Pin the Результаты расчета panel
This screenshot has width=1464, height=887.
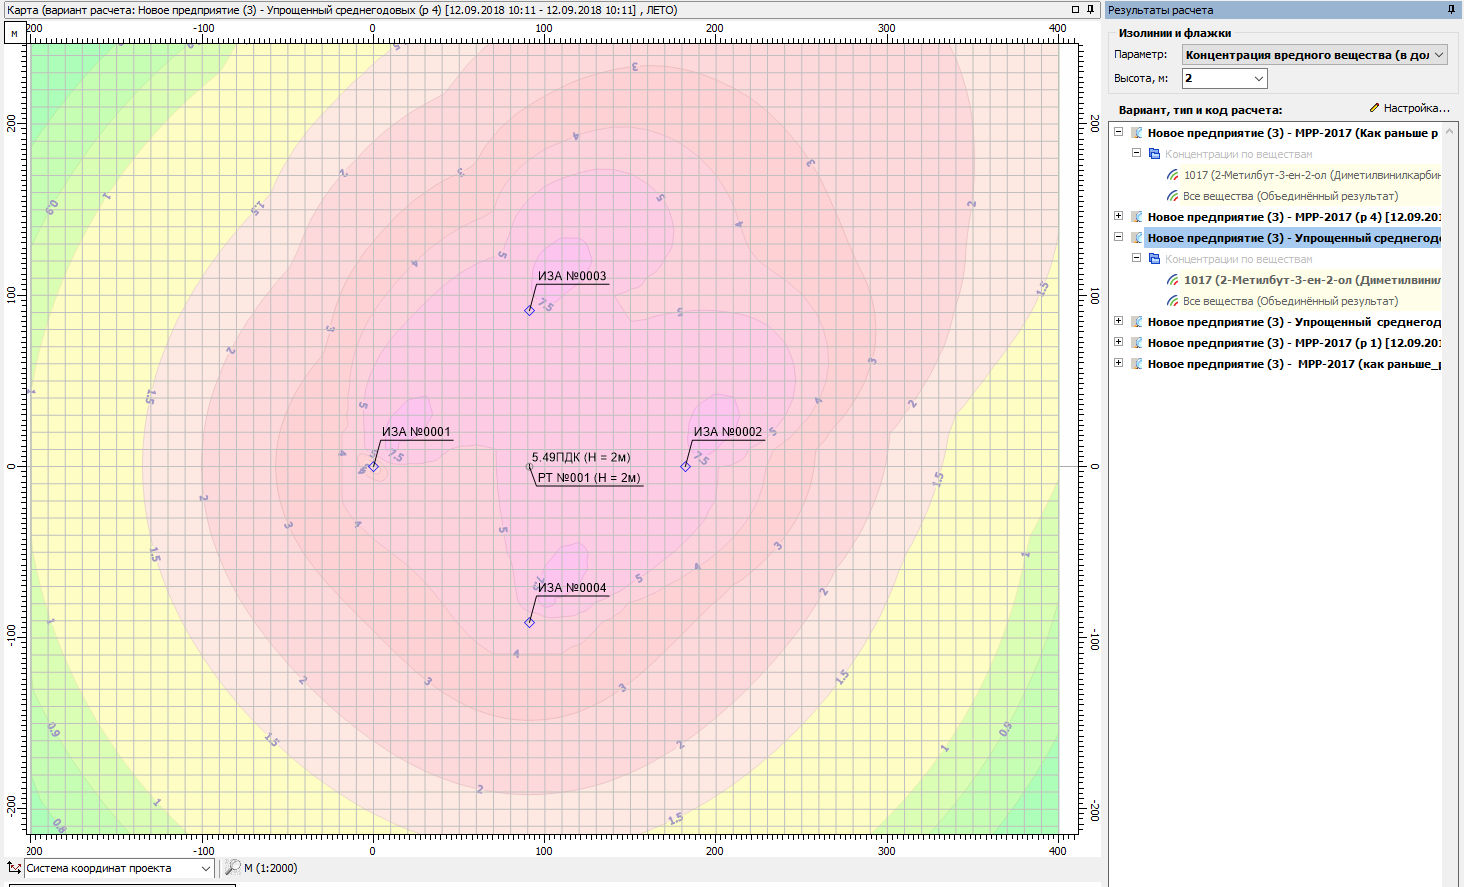click(x=1451, y=10)
